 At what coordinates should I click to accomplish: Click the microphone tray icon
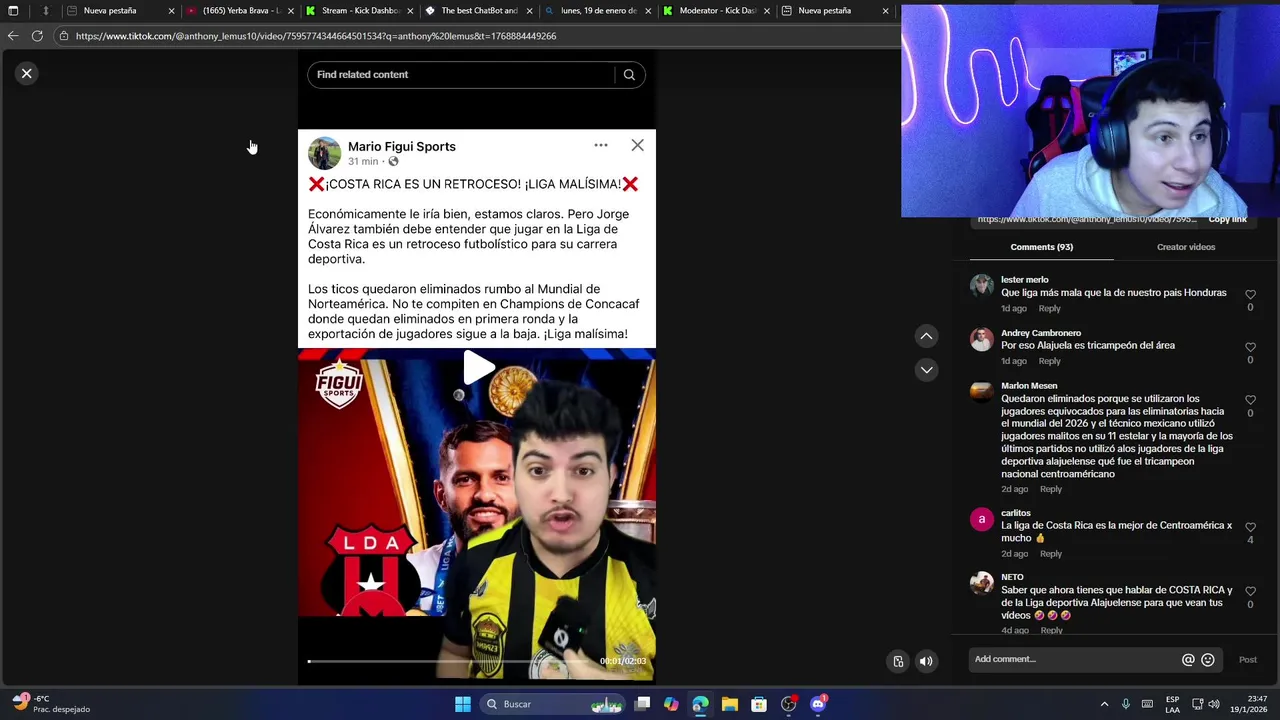click(1126, 704)
